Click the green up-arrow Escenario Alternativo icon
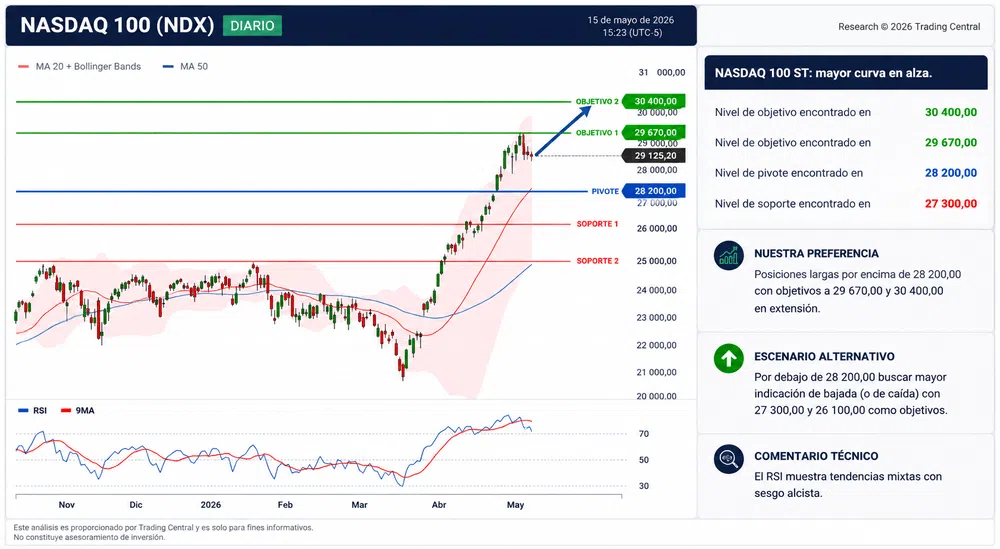Viewport: 1000px width, 549px height. (728, 358)
